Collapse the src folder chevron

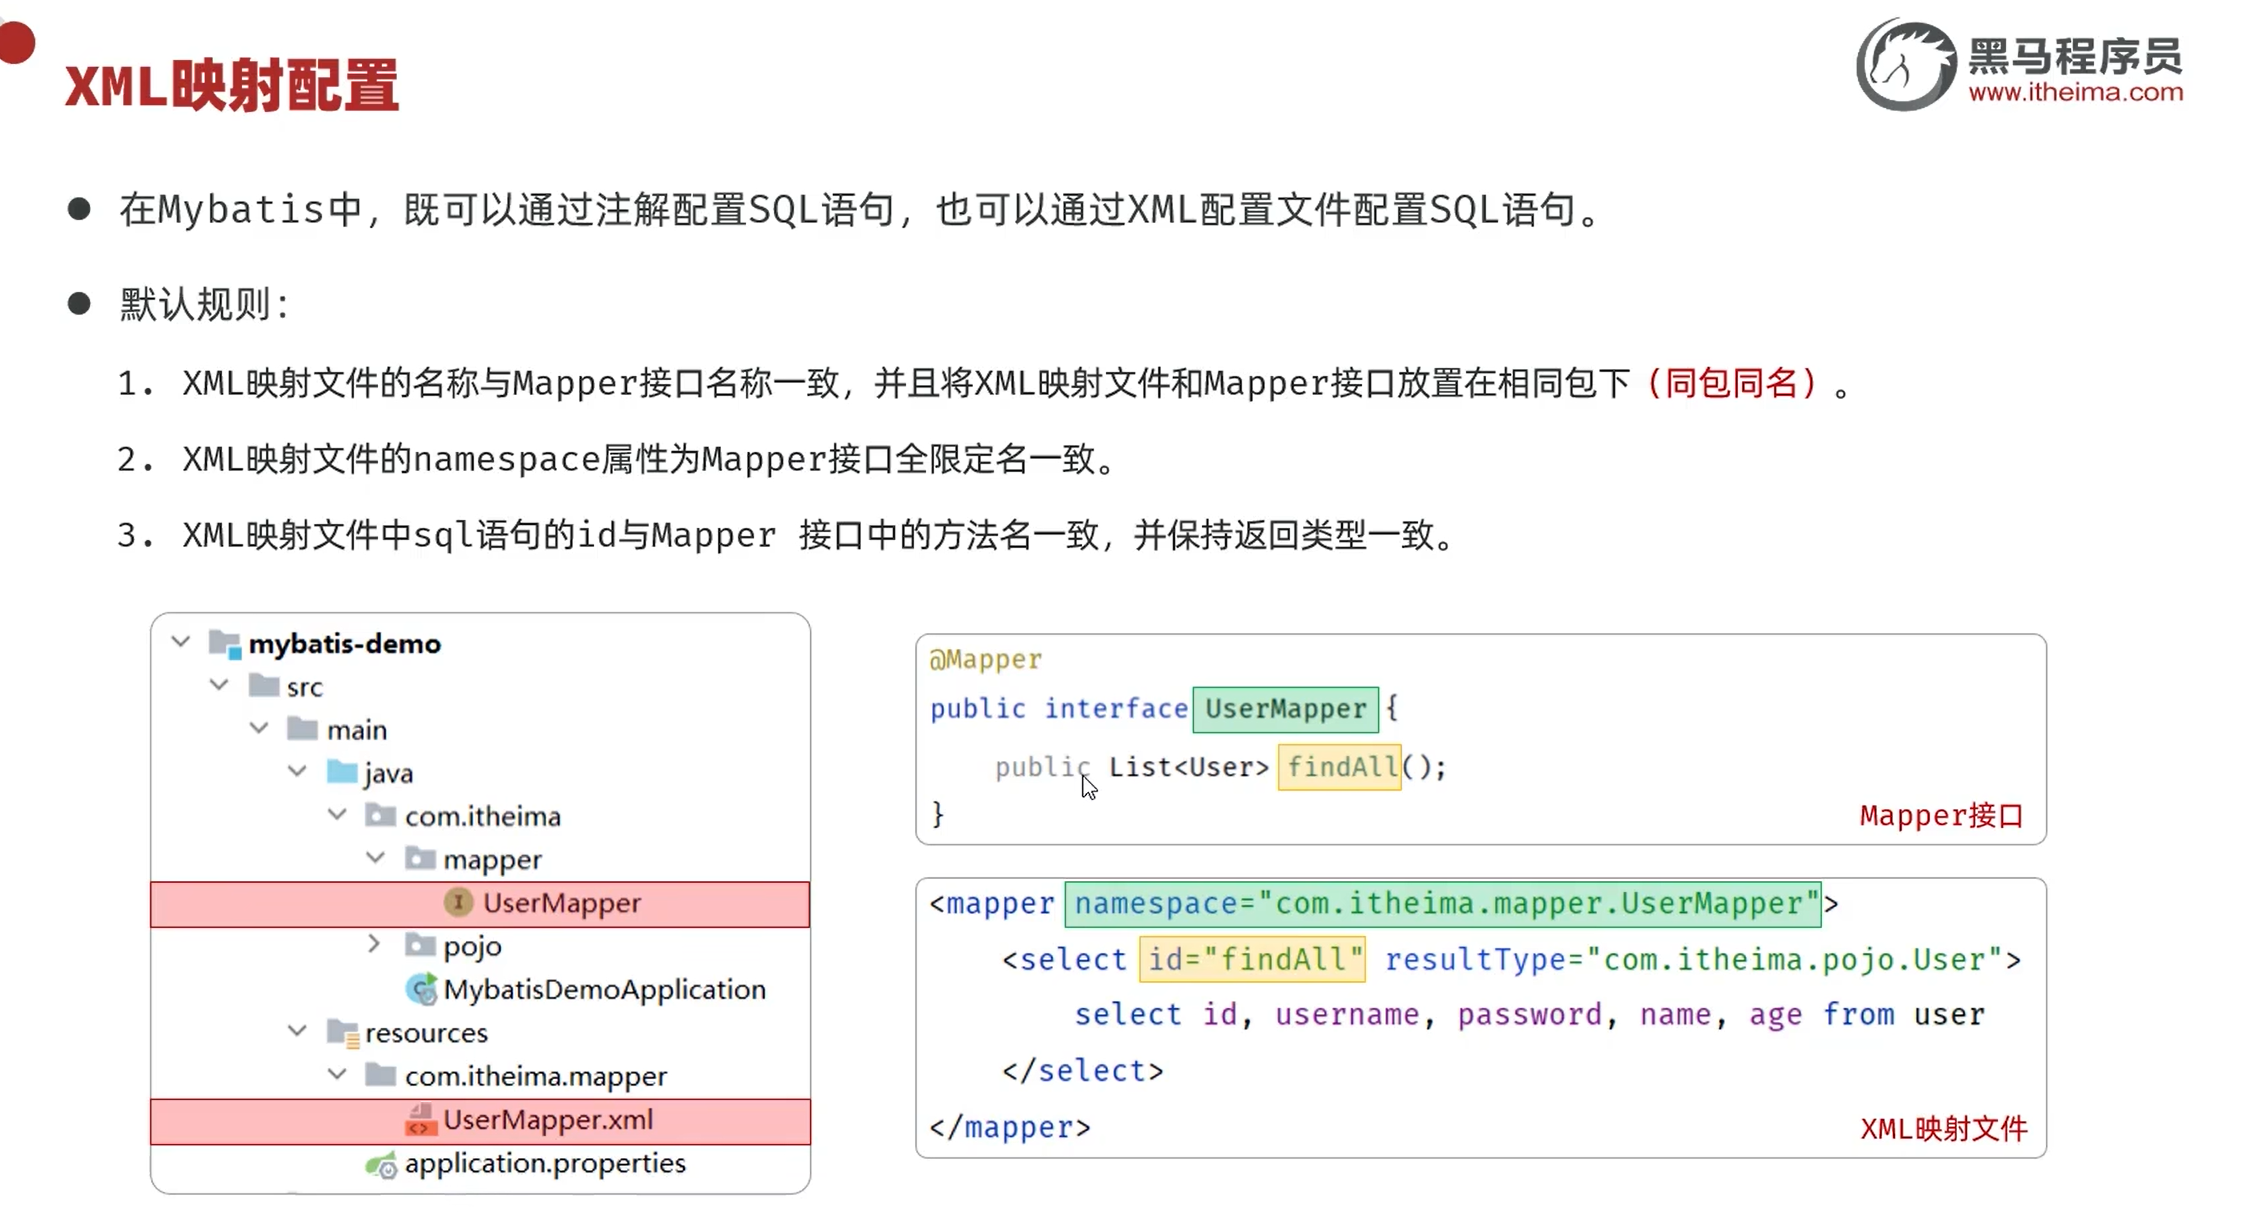tap(220, 685)
